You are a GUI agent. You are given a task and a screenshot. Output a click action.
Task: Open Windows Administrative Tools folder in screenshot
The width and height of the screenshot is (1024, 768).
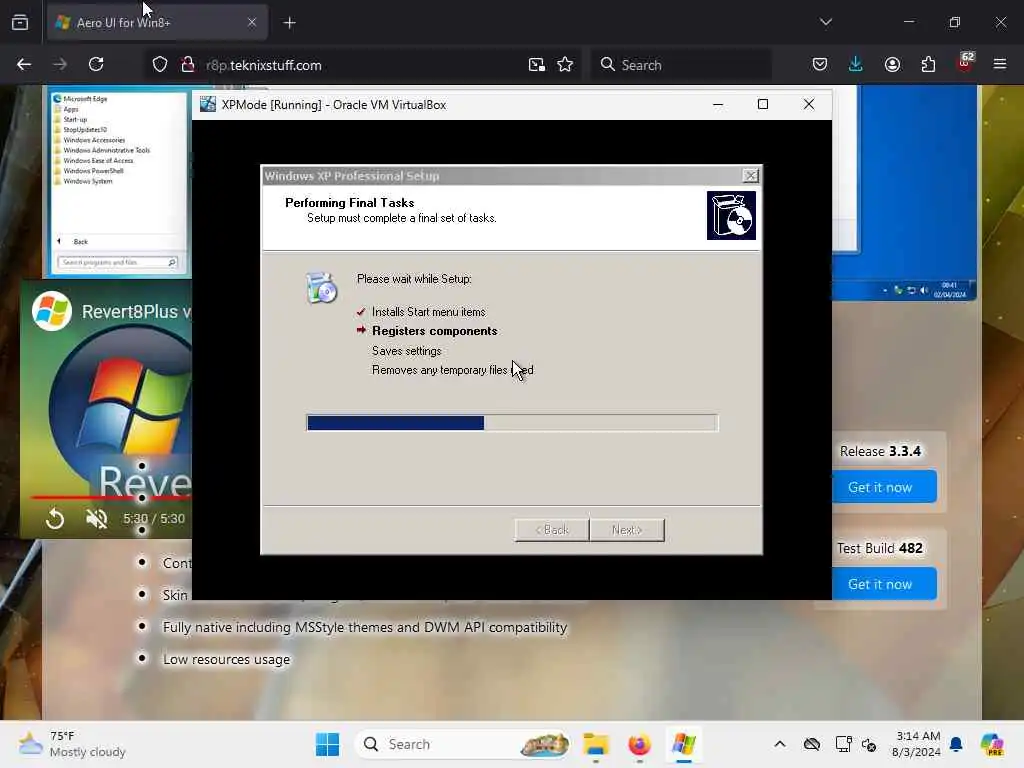point(106,150)
